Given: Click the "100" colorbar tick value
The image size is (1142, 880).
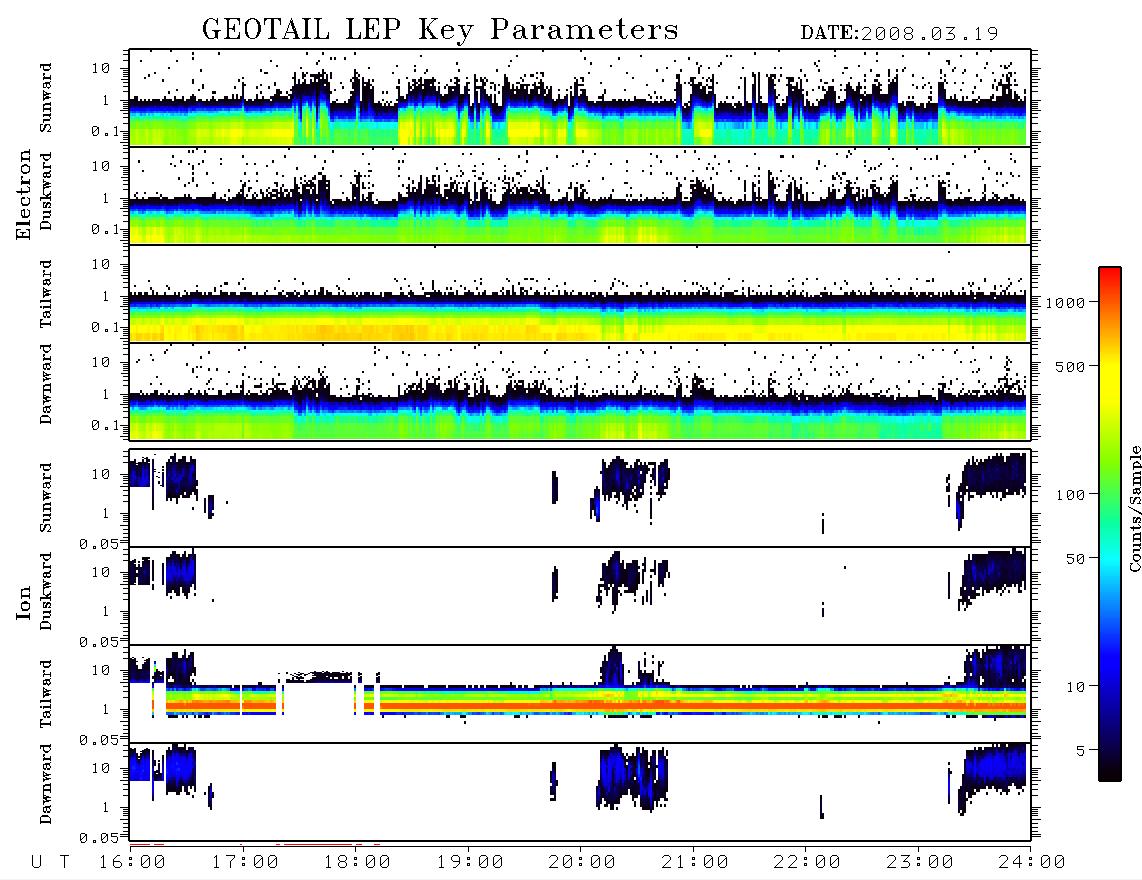Looking at the screenshot, I should click(1071, 495).
